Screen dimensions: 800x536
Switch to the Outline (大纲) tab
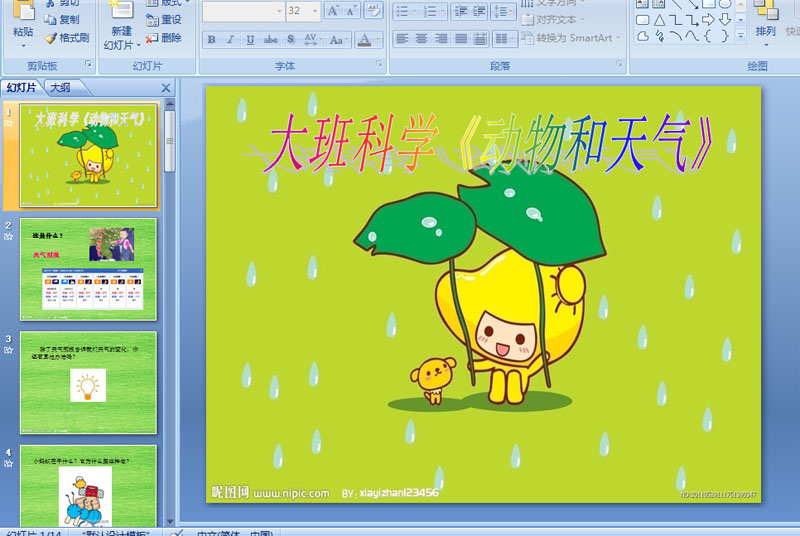tap(60, 88)
